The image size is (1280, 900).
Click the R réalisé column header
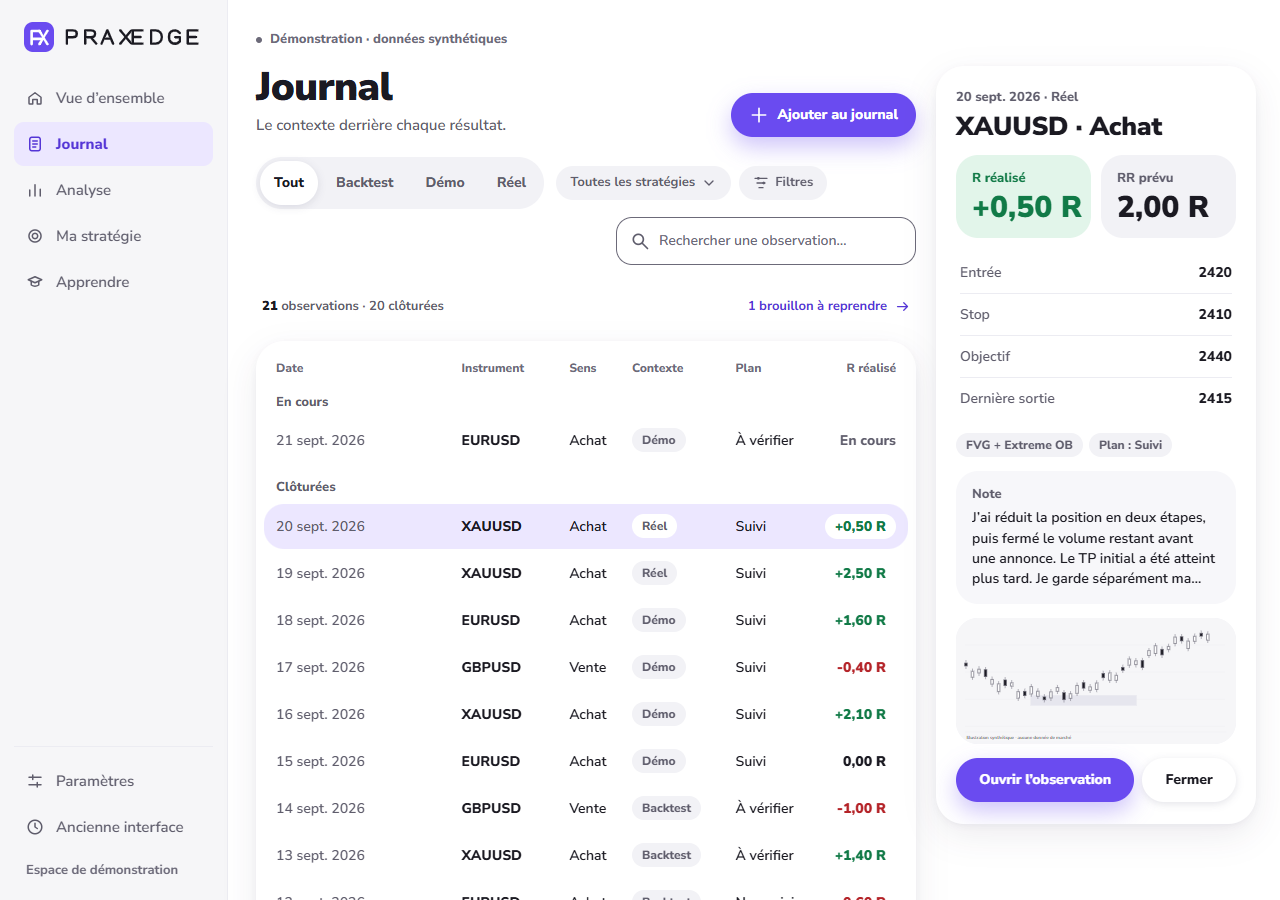(871, 368)
